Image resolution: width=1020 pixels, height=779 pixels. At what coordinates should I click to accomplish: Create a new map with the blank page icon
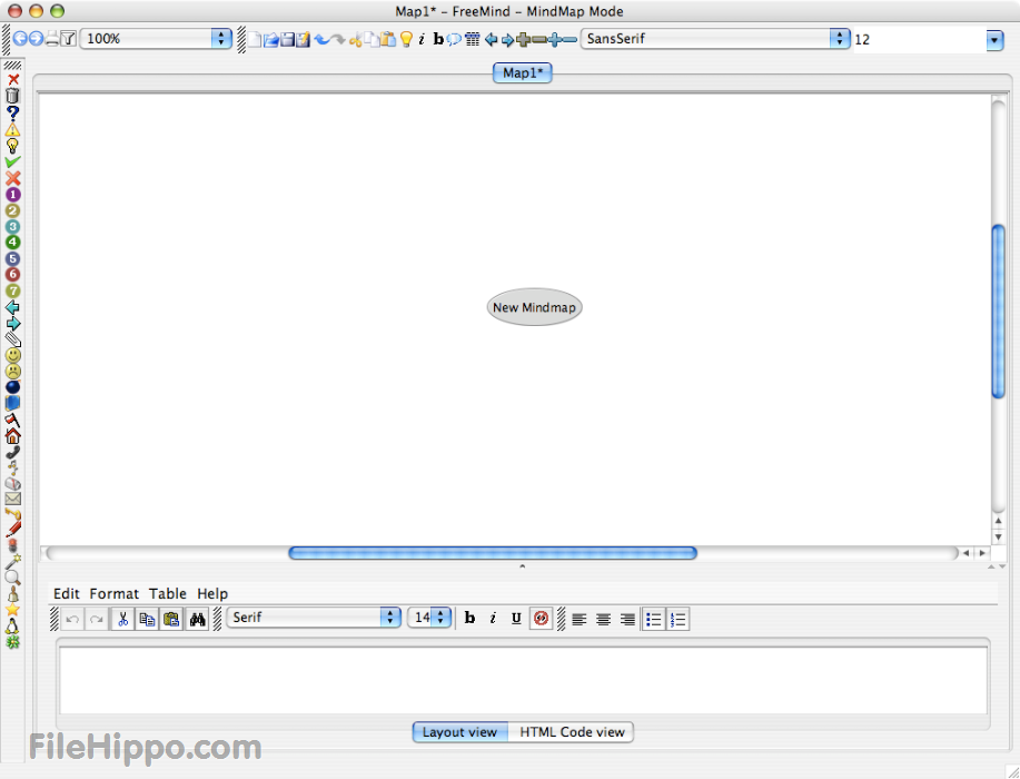(x=254, y=39)
